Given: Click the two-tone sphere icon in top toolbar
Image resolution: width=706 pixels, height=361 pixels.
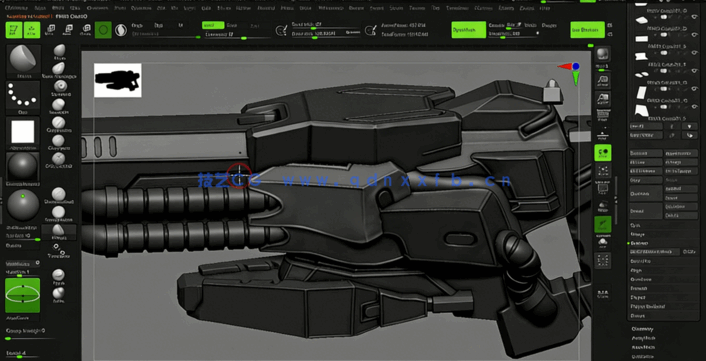Looking at the screenshot, I should tap(121, 30).
